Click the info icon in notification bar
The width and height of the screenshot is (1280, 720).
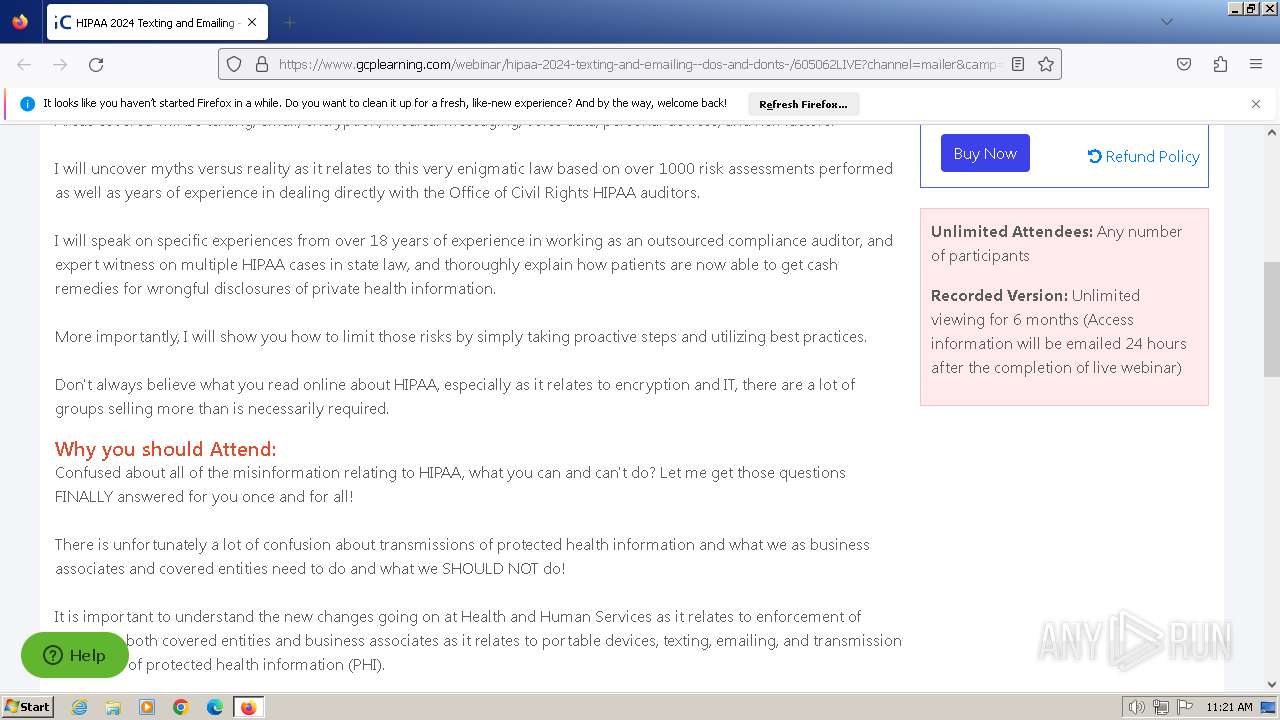[27, 104]
